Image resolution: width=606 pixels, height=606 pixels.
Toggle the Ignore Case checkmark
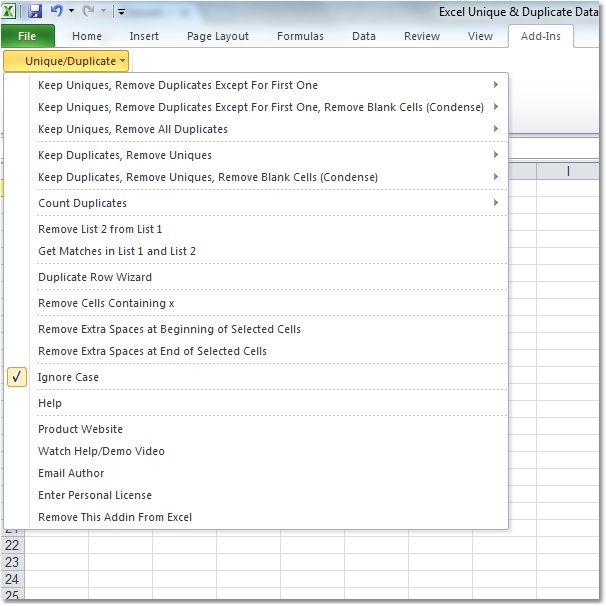coord(17,377)
